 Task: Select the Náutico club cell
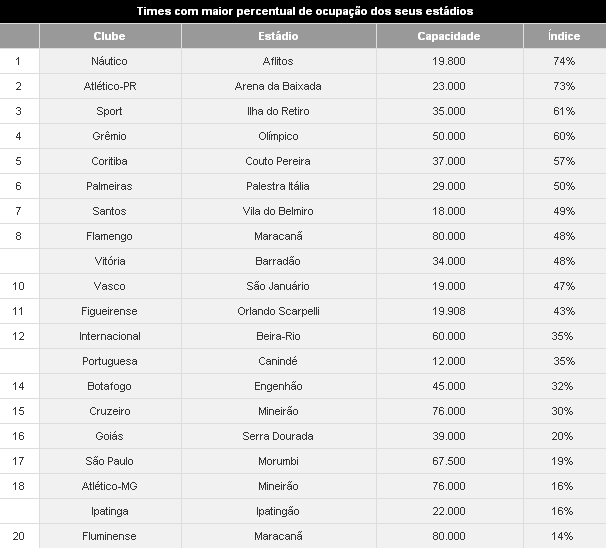109,61
